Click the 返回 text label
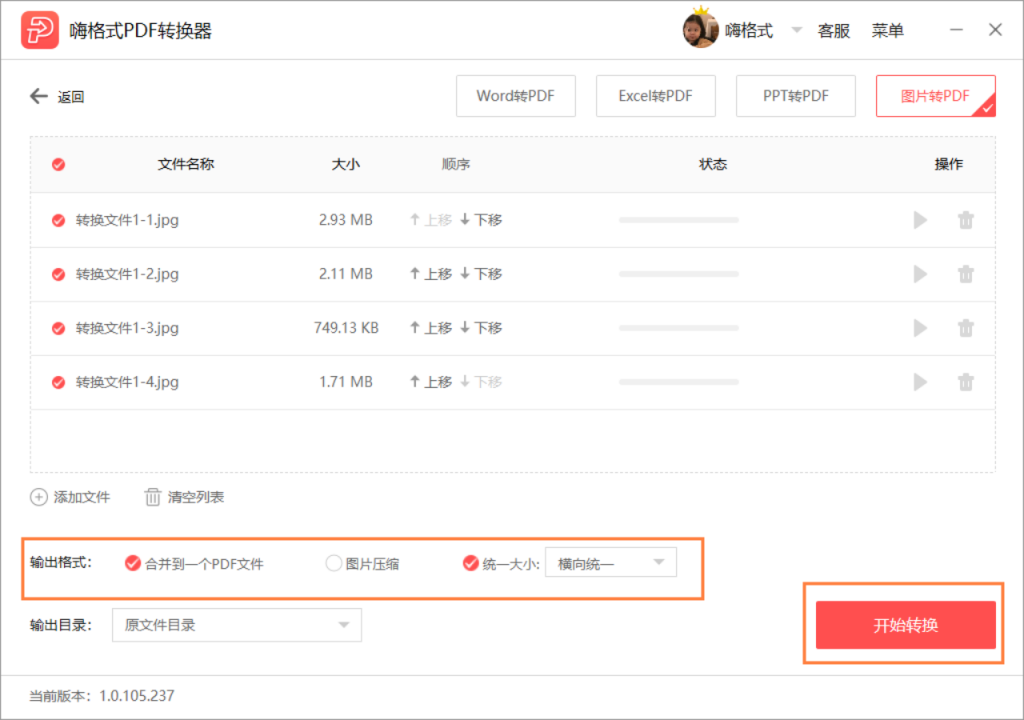This screenshot has width=1024, height=720. pyautogui.click(x=71, y=97)
